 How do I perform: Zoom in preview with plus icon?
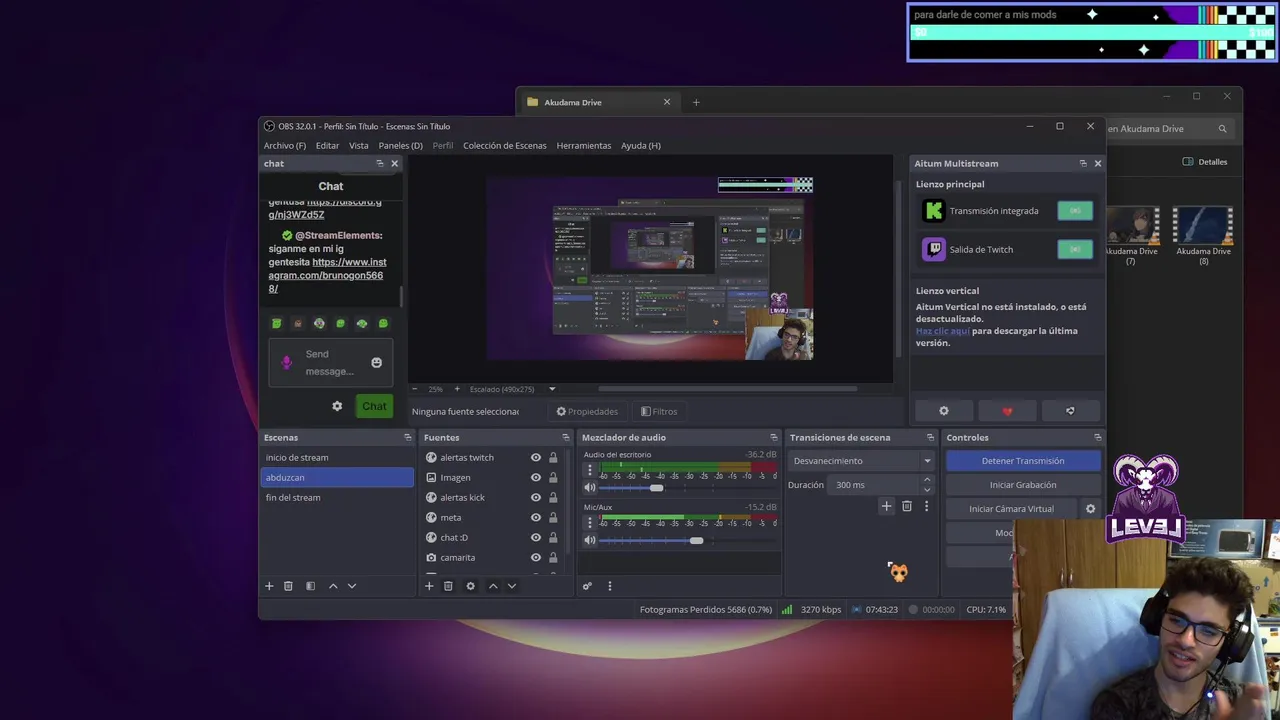point(457,389)
